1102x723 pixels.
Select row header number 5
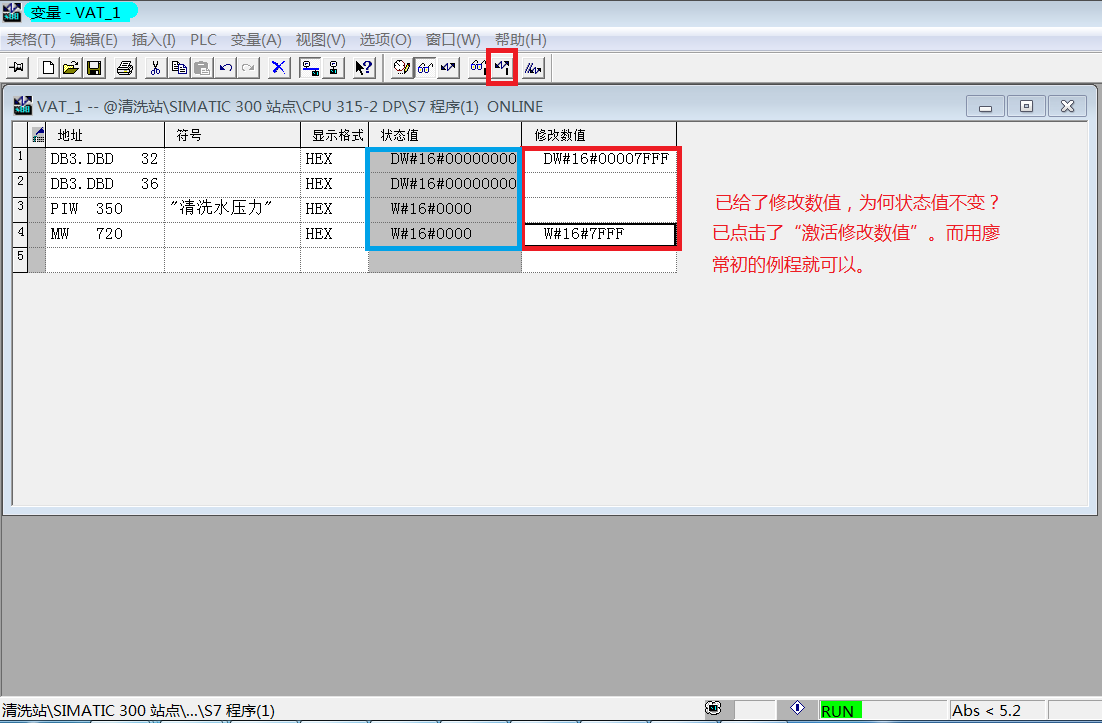click(x=20, y=259)
